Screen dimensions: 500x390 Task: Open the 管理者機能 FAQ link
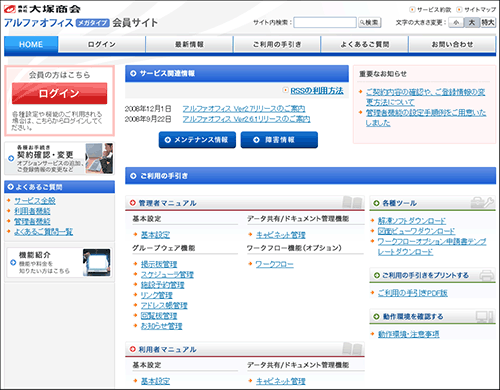click(32, 221)
